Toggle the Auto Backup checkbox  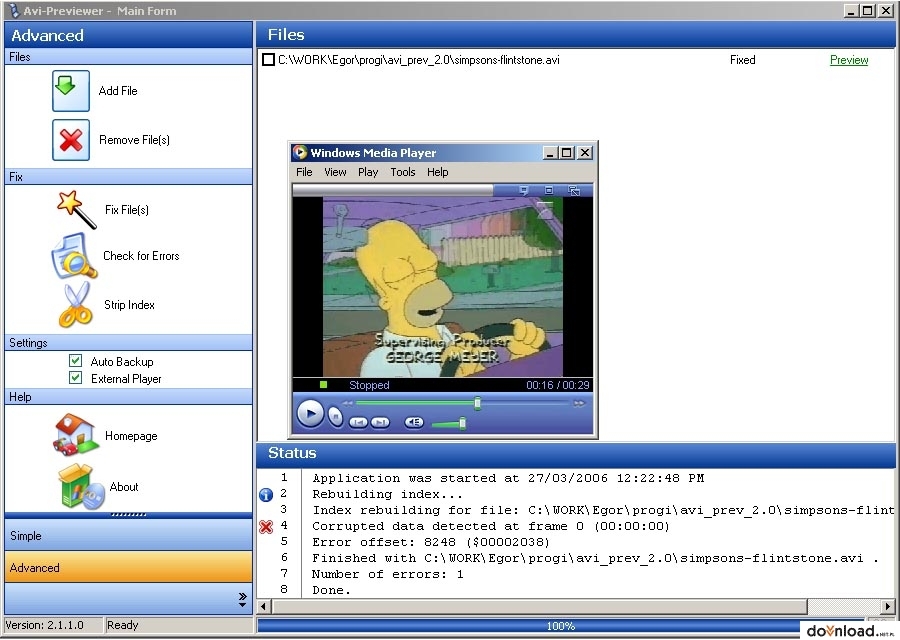pyautogui.click(x=75, y=360)
